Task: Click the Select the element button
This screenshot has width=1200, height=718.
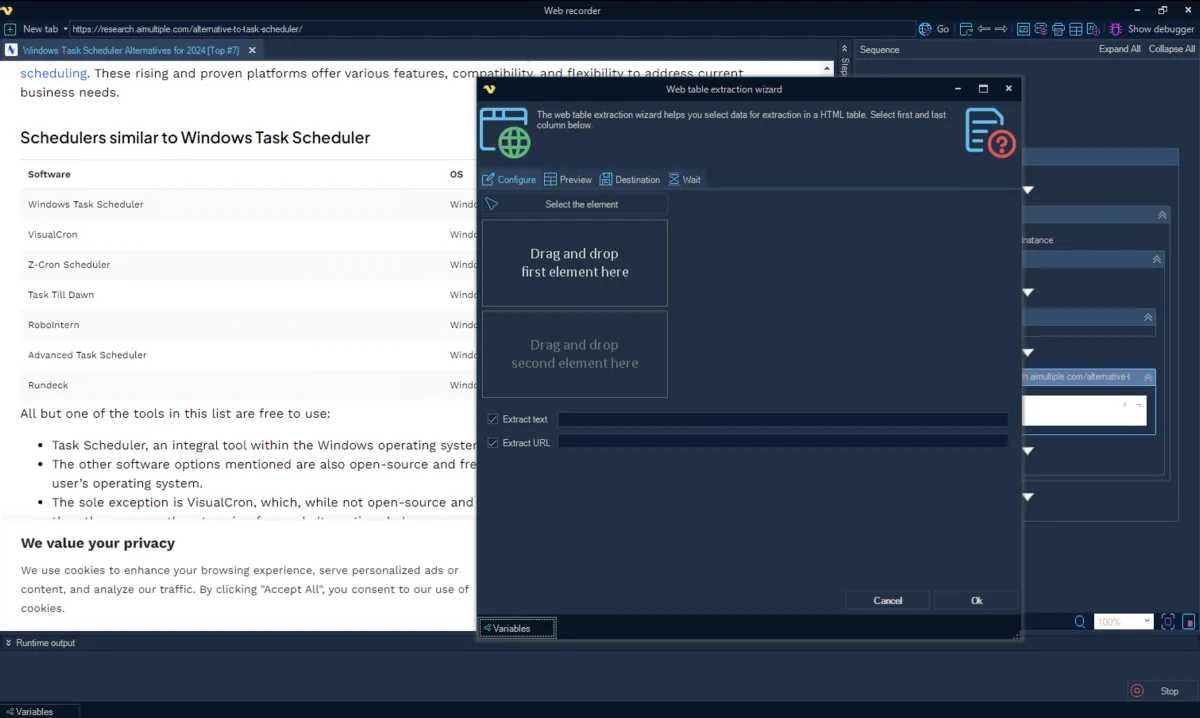Action: (575, 204)
